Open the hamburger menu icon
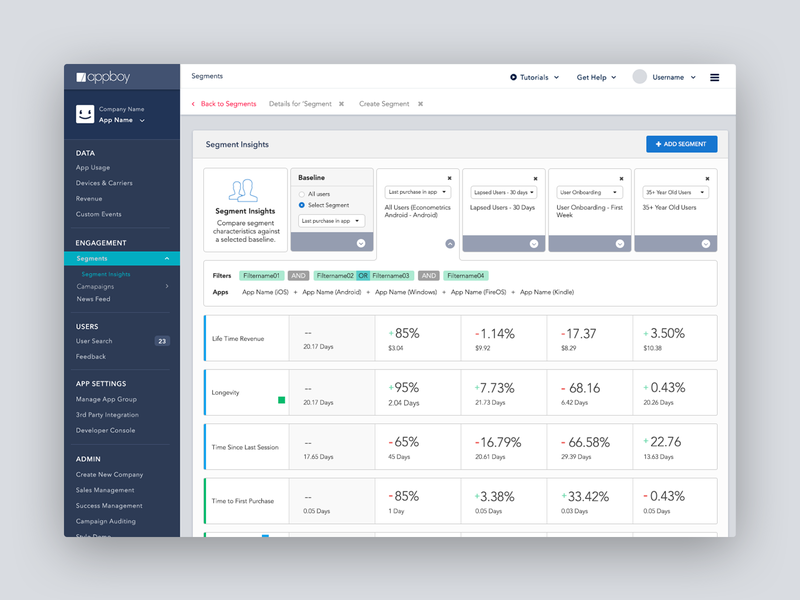 [x=714, y=77]
